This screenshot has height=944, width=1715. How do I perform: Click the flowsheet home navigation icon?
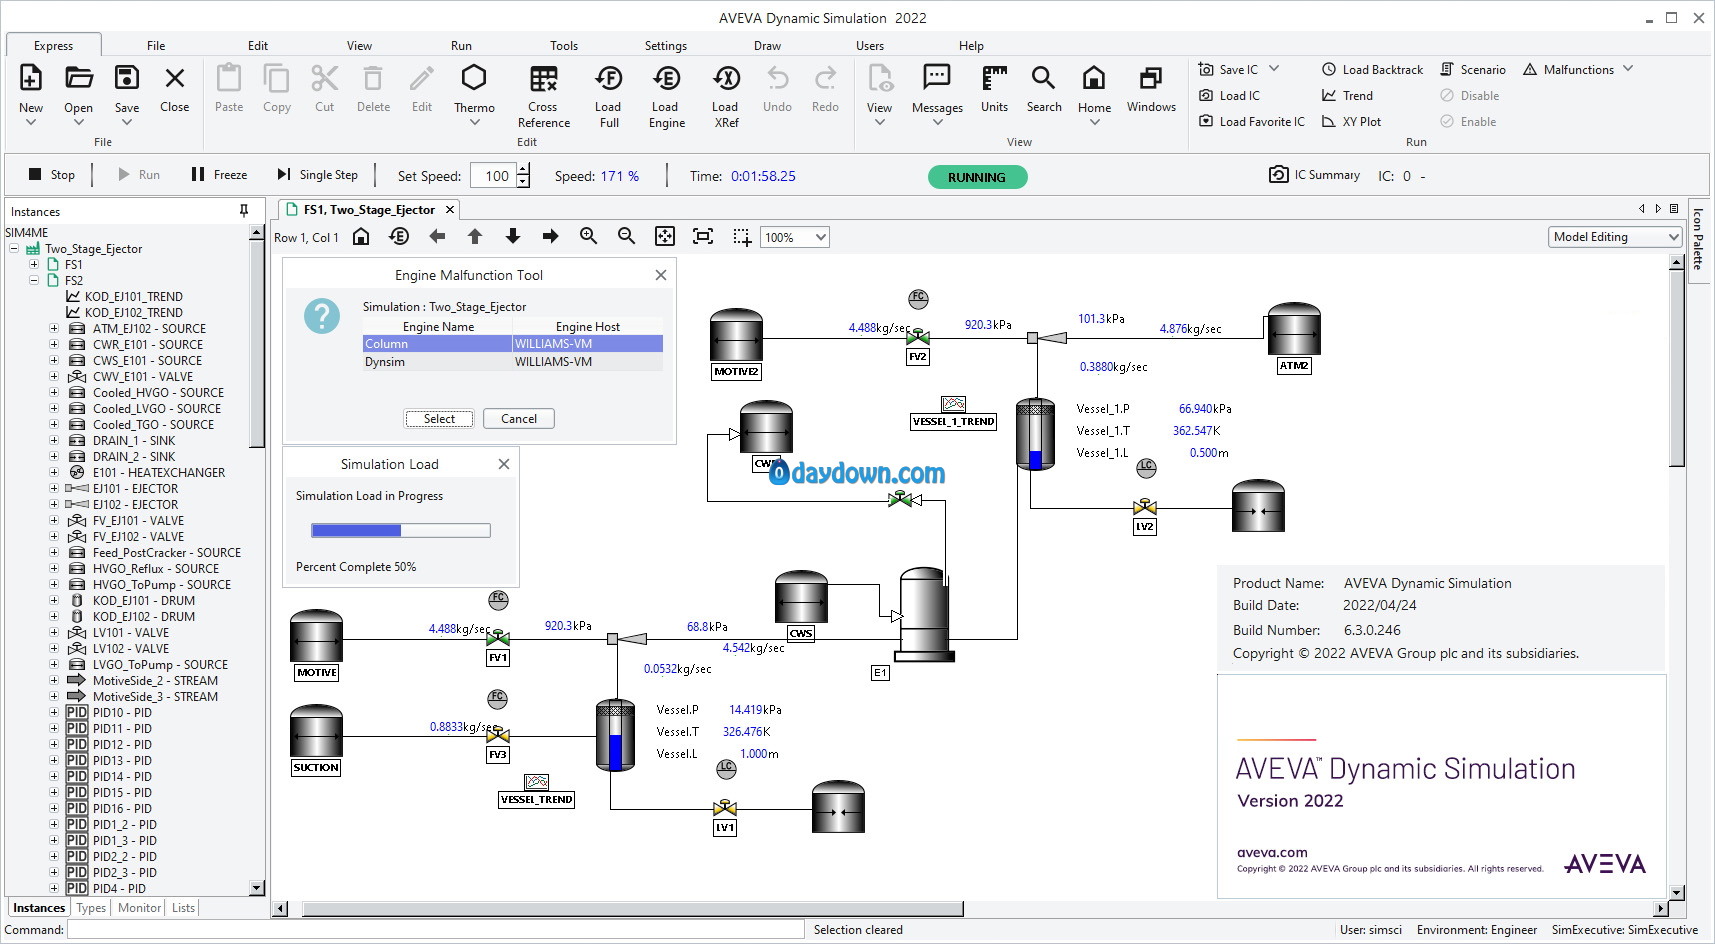[362, 236]
